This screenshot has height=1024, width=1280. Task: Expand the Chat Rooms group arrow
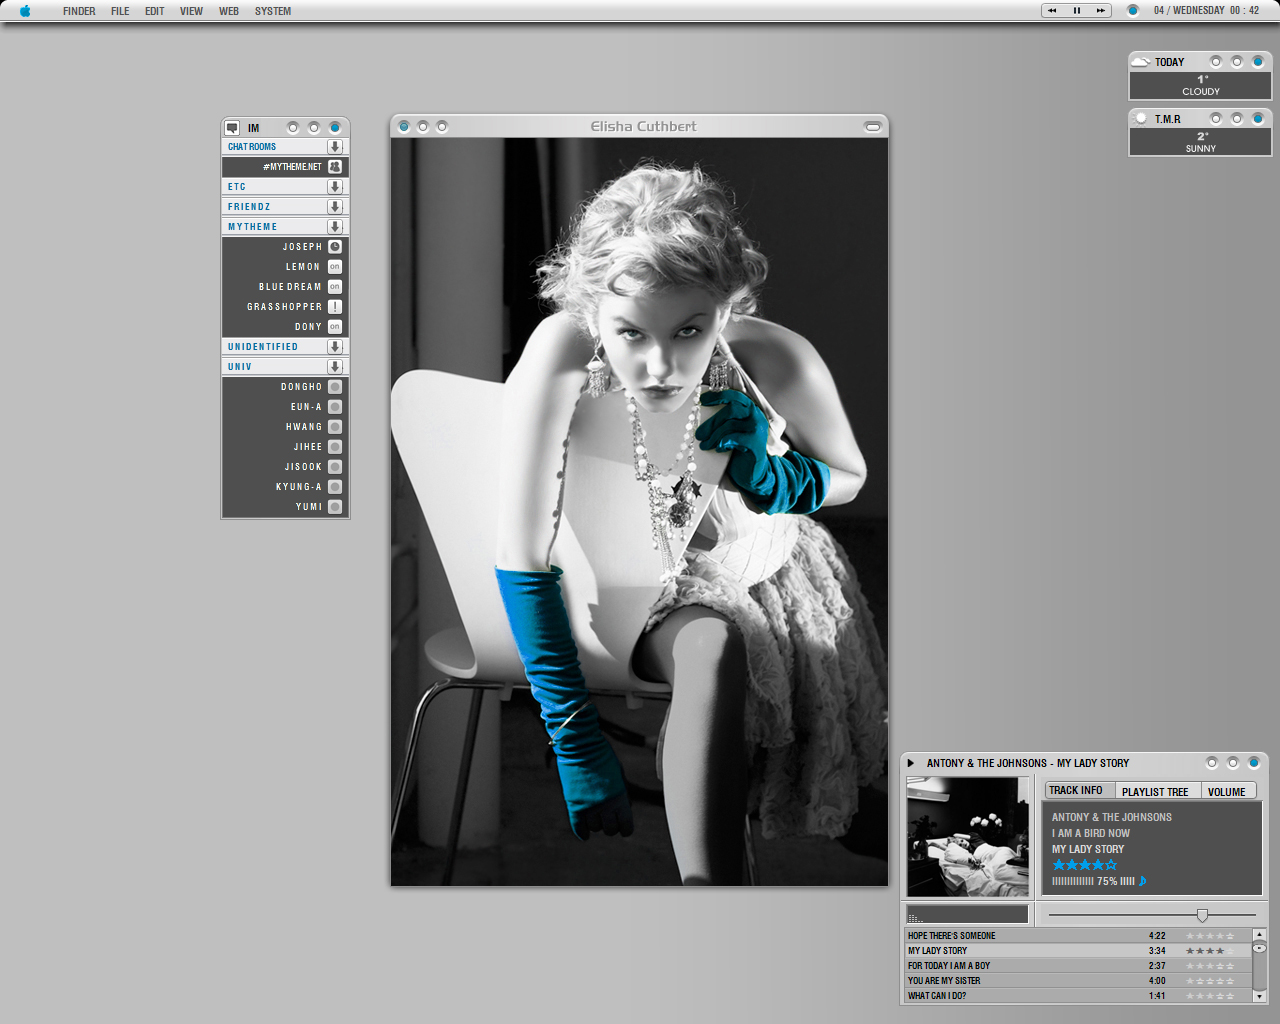tap(335, 147)
